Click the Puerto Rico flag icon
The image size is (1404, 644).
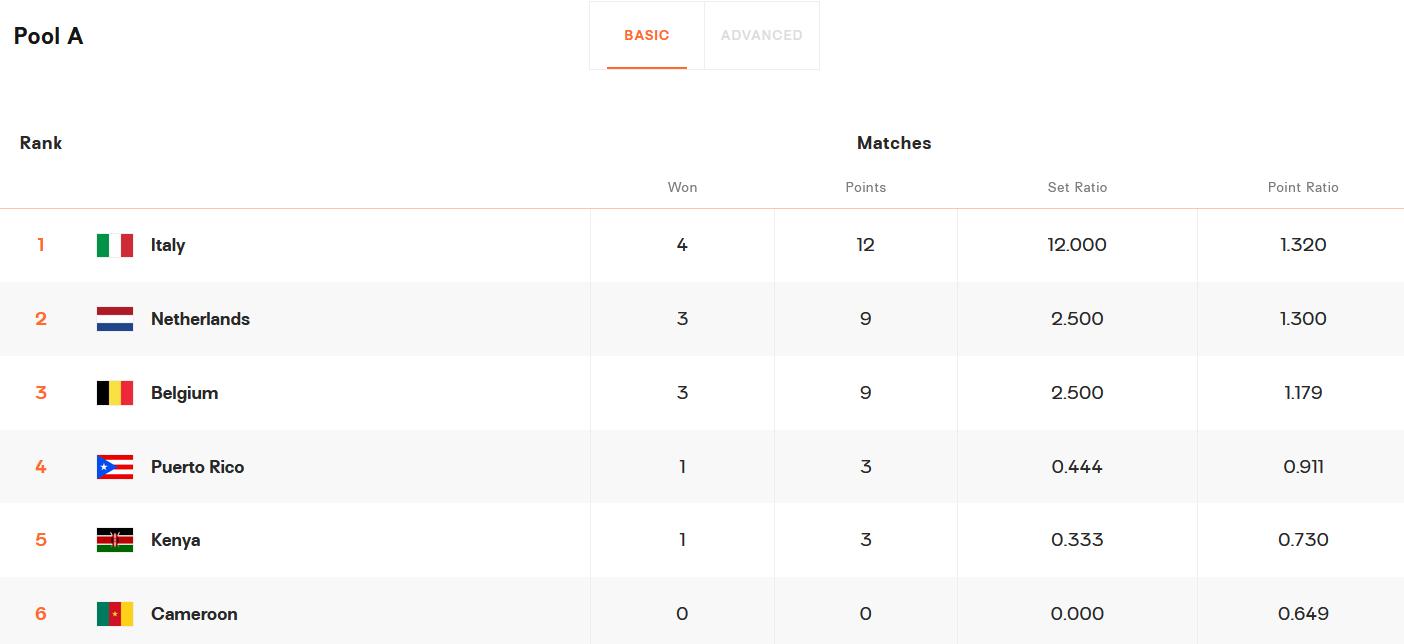click(115, 467)
